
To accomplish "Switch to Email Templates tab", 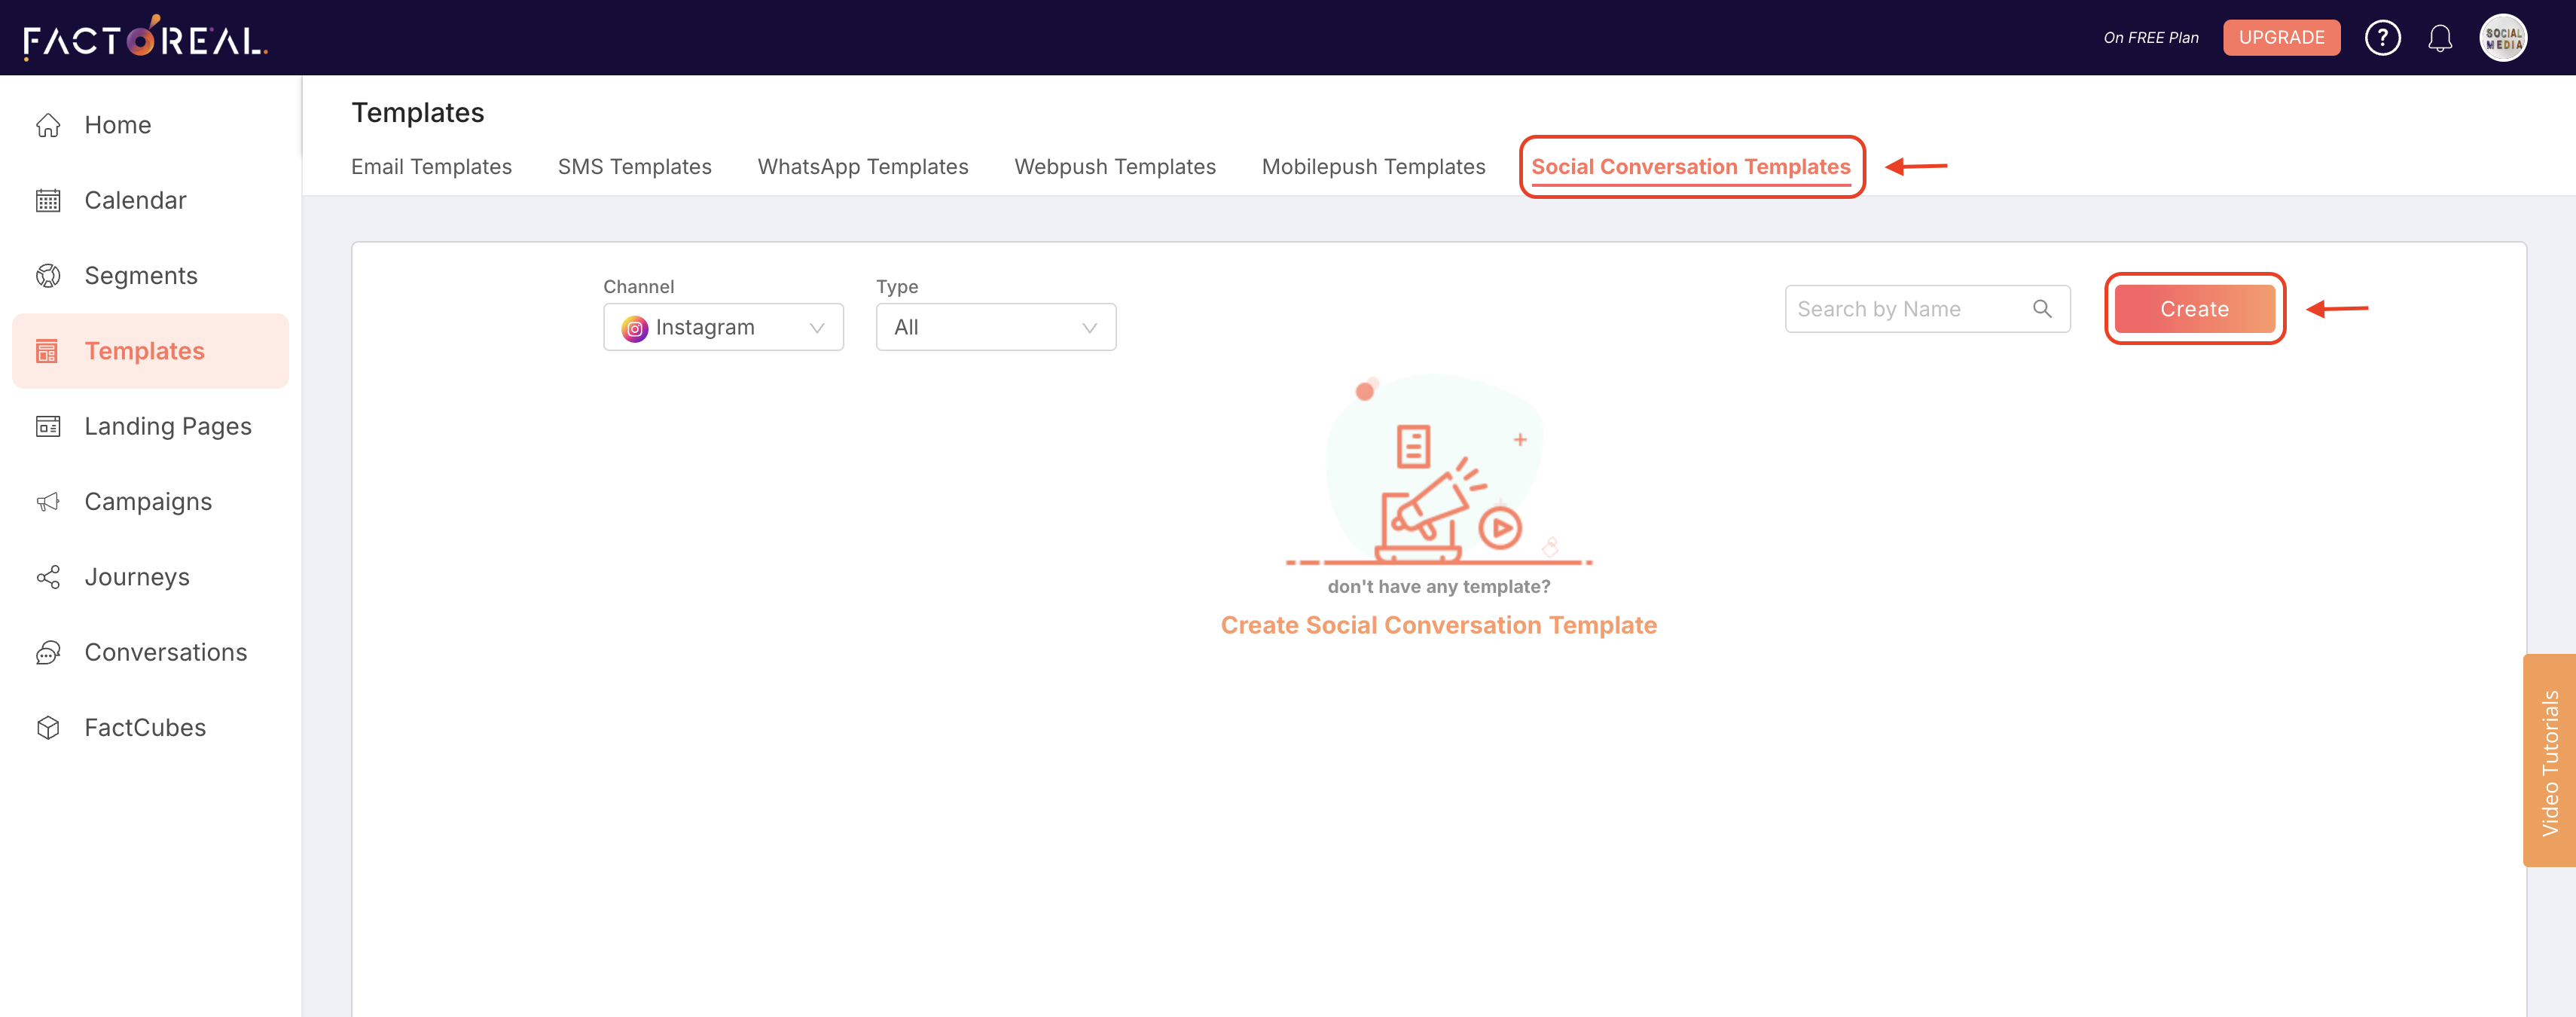I will coord(431,167).
